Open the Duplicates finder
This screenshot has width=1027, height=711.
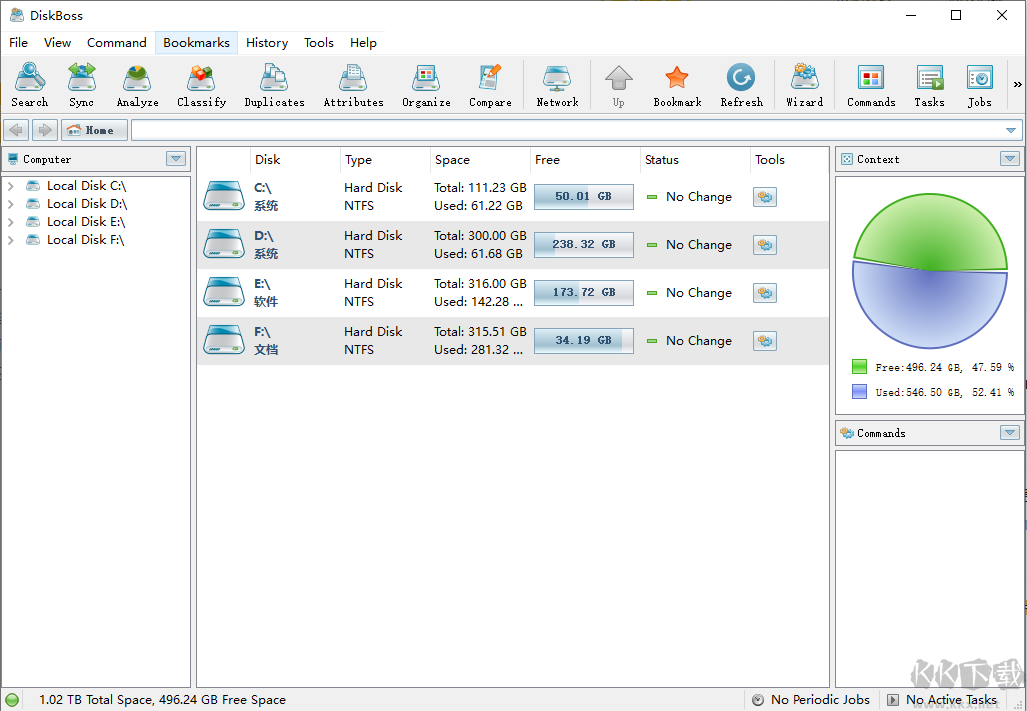(274, 85)
